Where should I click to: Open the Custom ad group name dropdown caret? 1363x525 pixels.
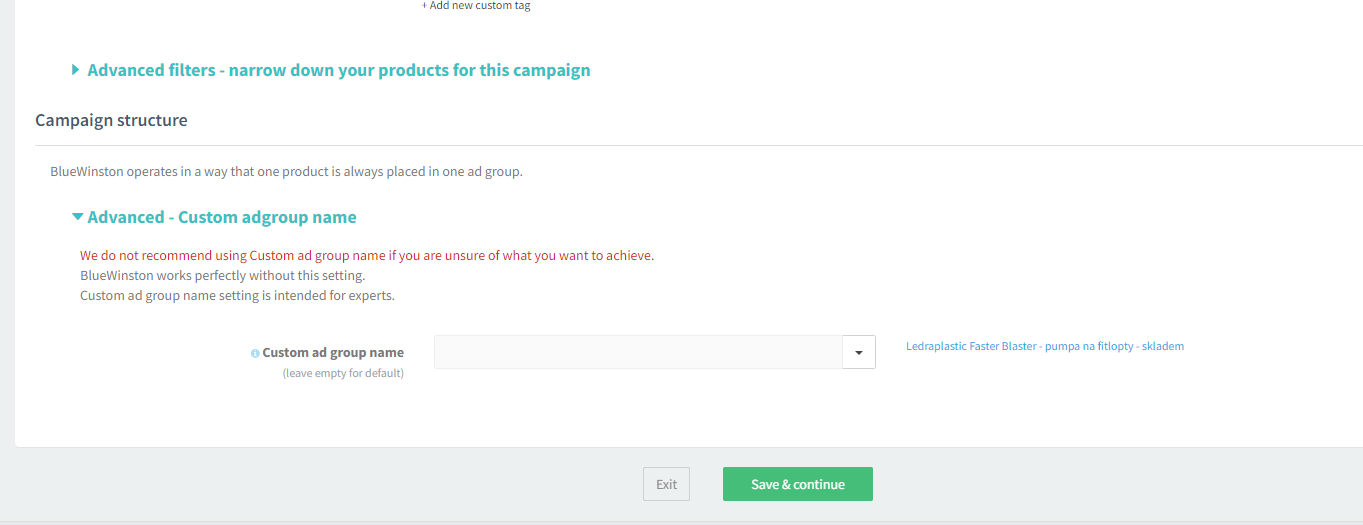point(859,352)
